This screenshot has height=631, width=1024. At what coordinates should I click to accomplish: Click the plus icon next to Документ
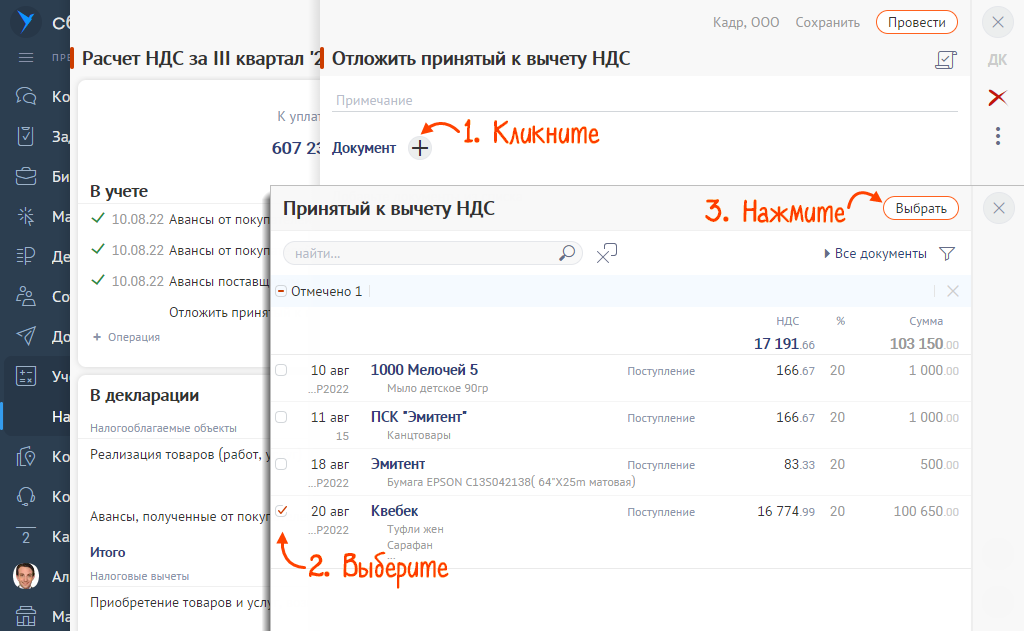420,148
